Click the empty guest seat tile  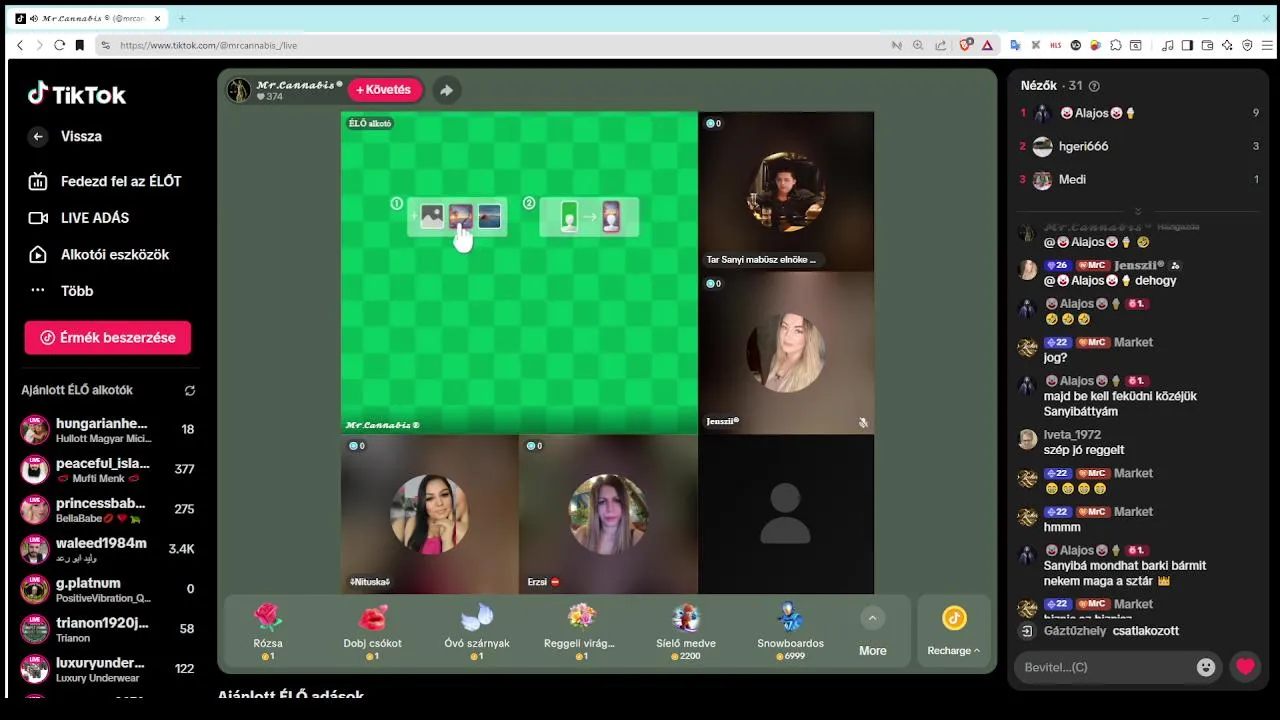click(x=786, y=514)
